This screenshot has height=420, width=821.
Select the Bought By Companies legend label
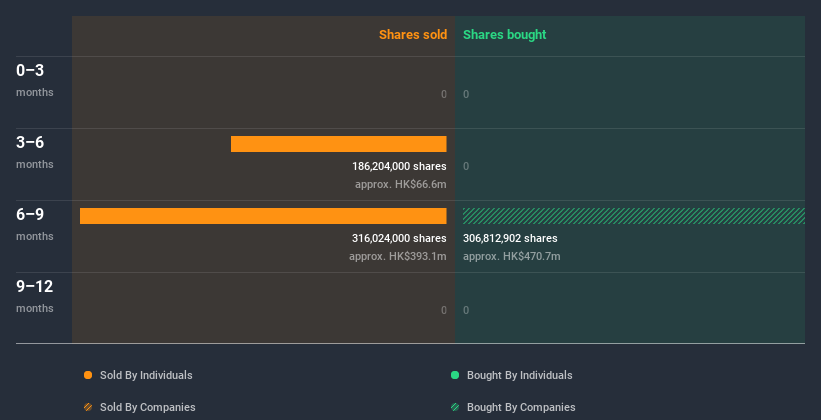click(521, 407)
